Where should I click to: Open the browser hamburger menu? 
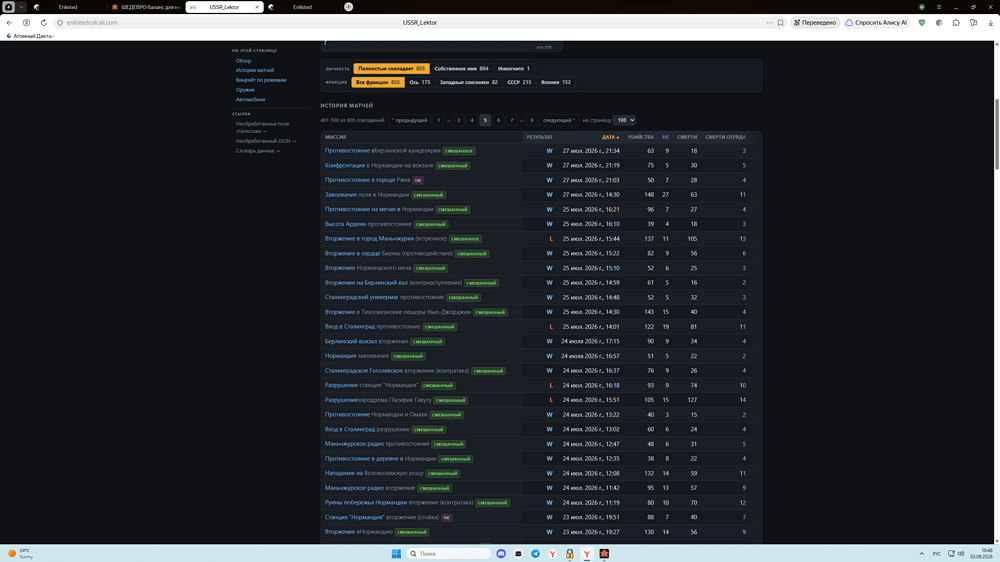click(x=939, y=7)
